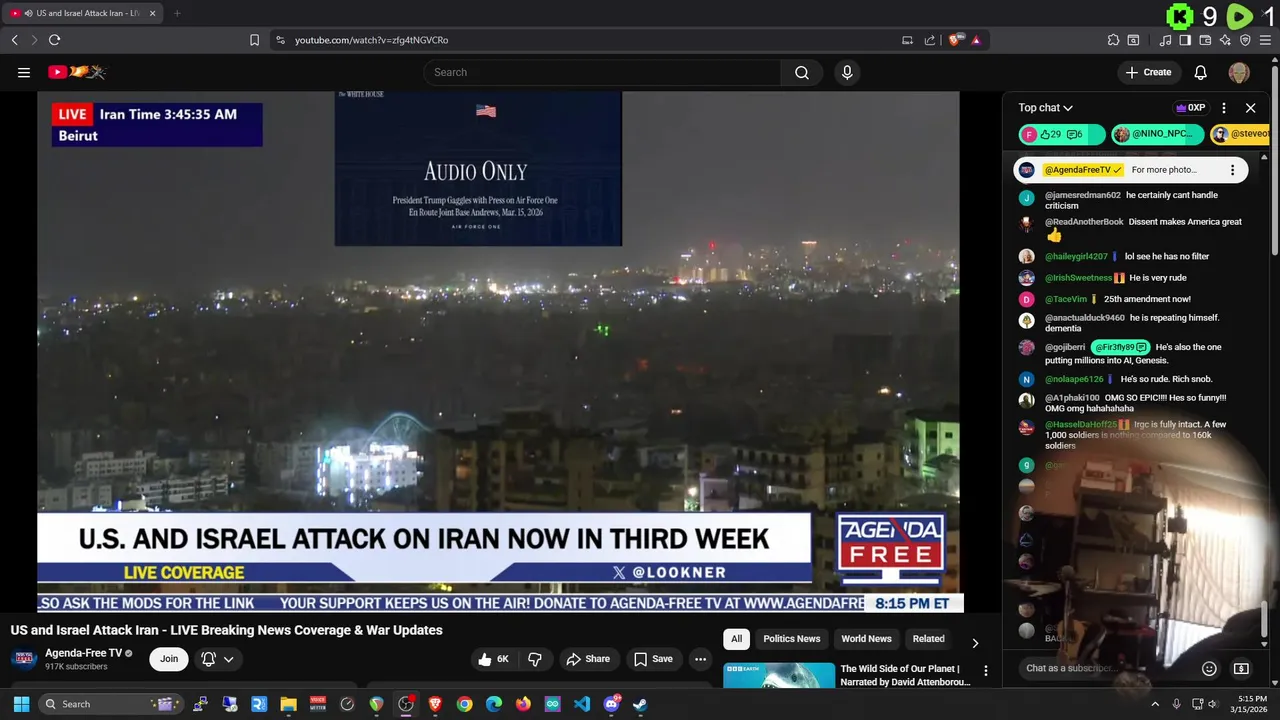Toggle the Brave sidebar panel
This screenshot has width=1280, height=720.
[x=1185, y=40]
